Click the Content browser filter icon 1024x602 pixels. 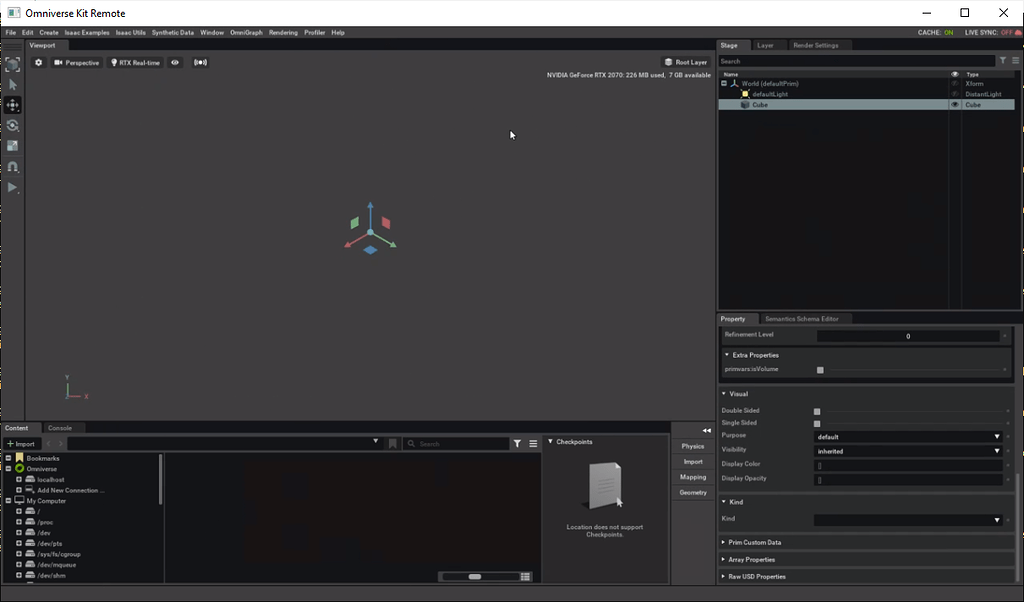click(x=517, y=444)
